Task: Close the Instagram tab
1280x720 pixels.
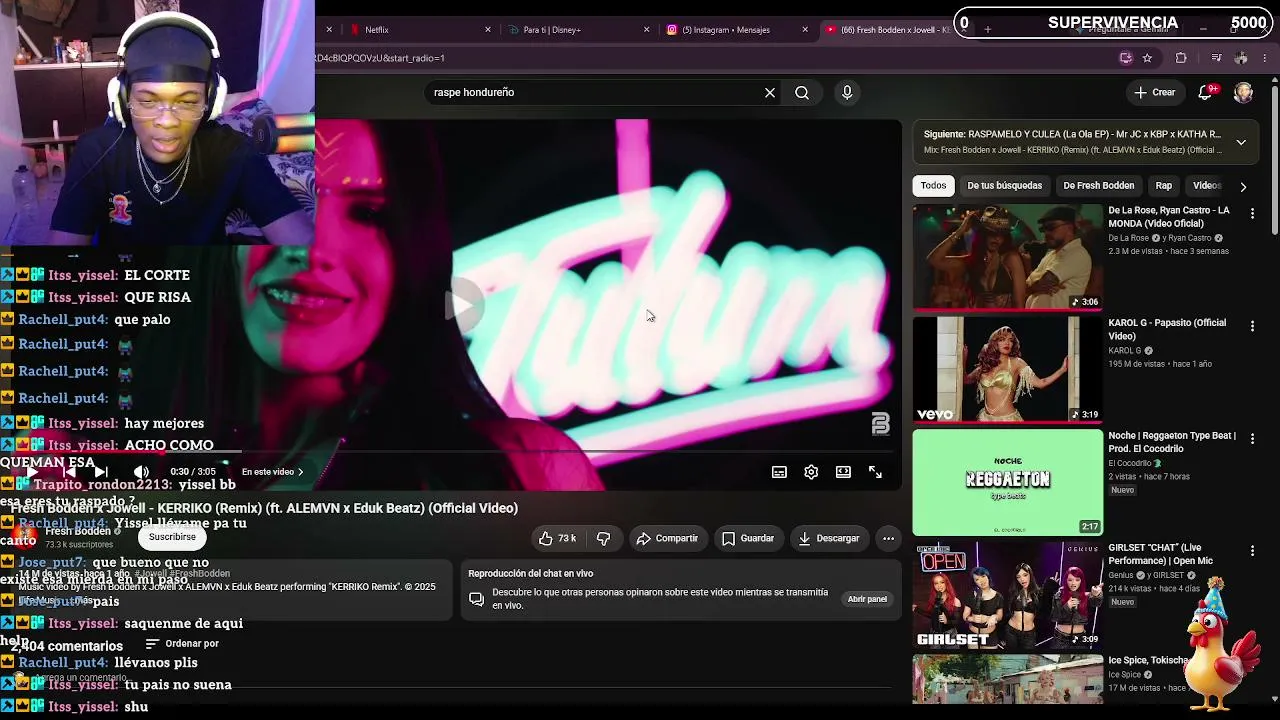Action: [805, 30]
